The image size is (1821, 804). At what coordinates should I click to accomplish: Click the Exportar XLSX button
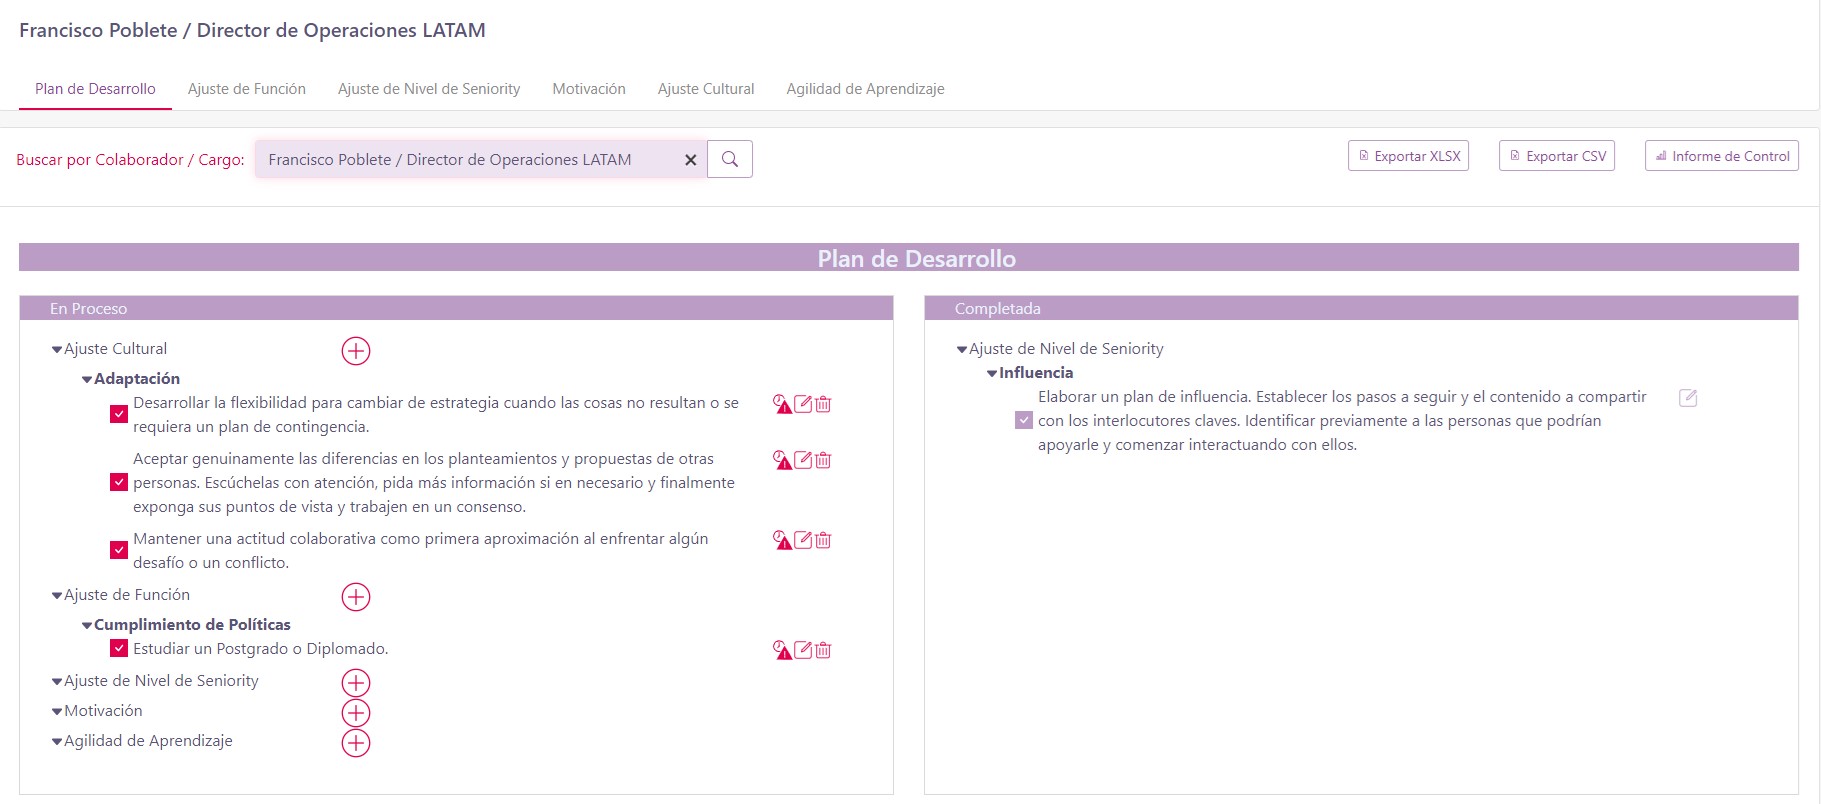pos(1408,156)
